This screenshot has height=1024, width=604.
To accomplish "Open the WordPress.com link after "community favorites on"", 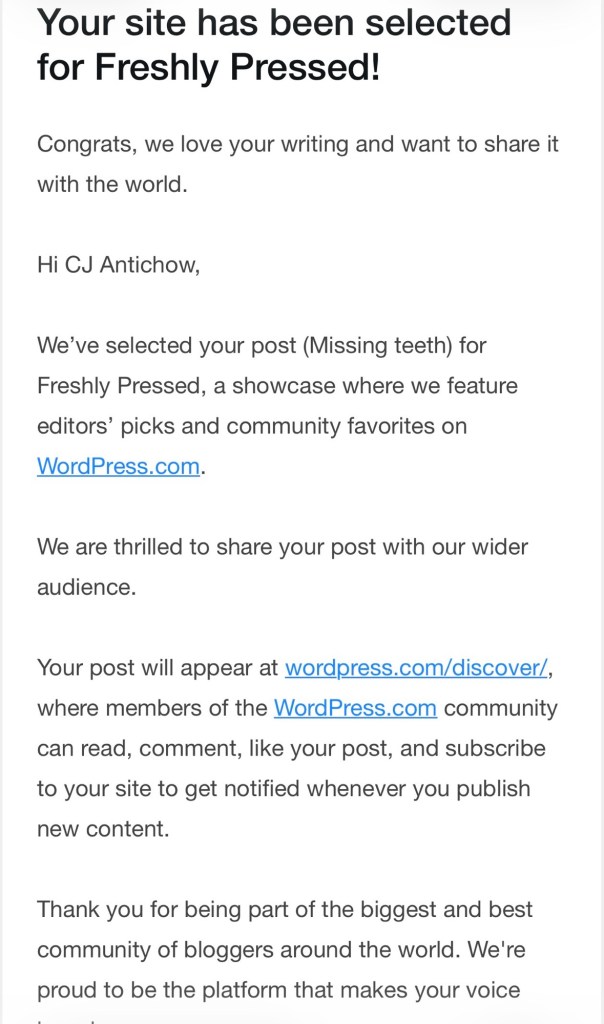I will coord(118,466).
